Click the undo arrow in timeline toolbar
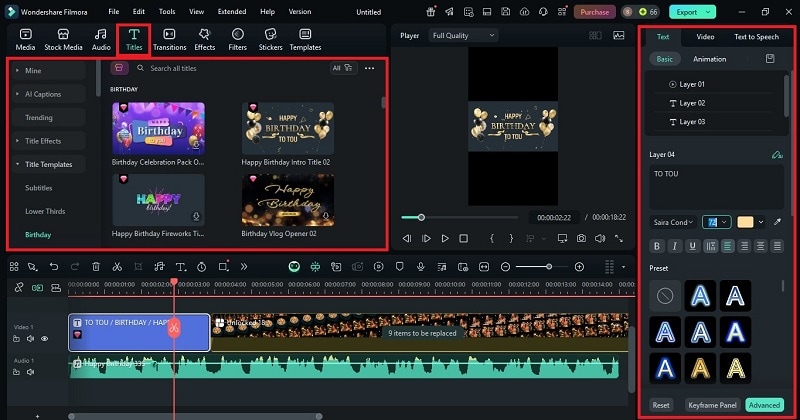This screenshot has width=800, height=420. click(x=54, y=266)
